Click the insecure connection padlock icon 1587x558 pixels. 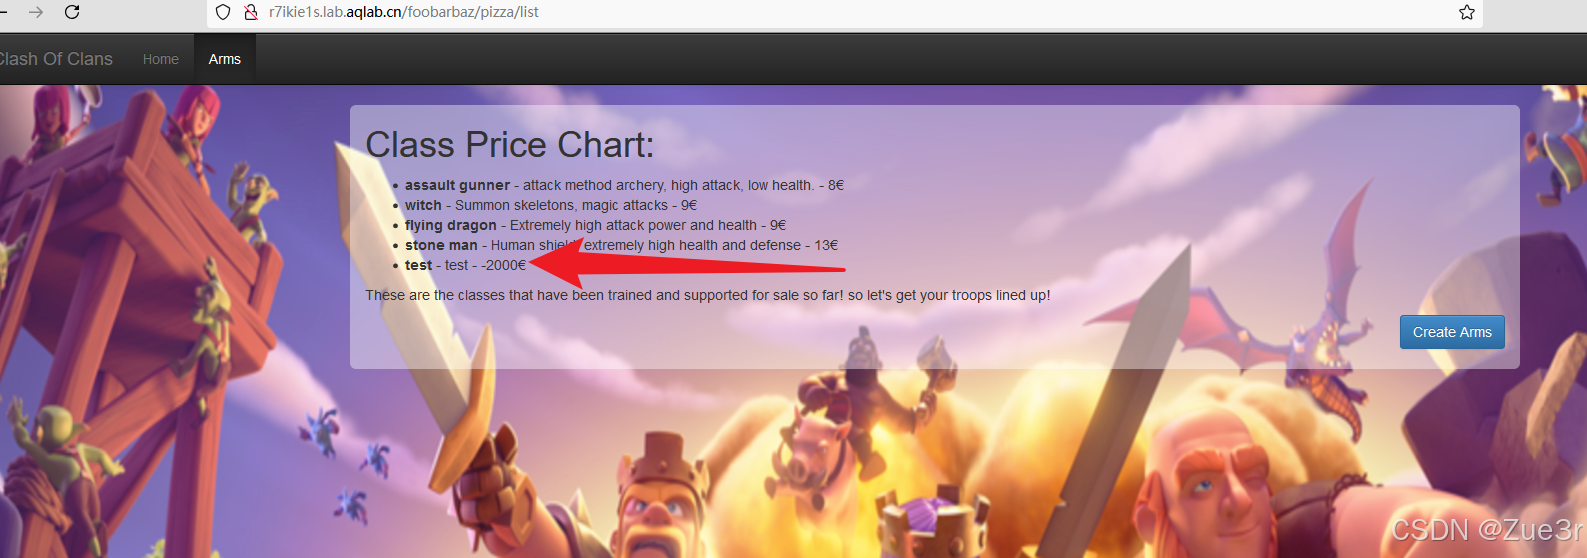pos(251,12)
